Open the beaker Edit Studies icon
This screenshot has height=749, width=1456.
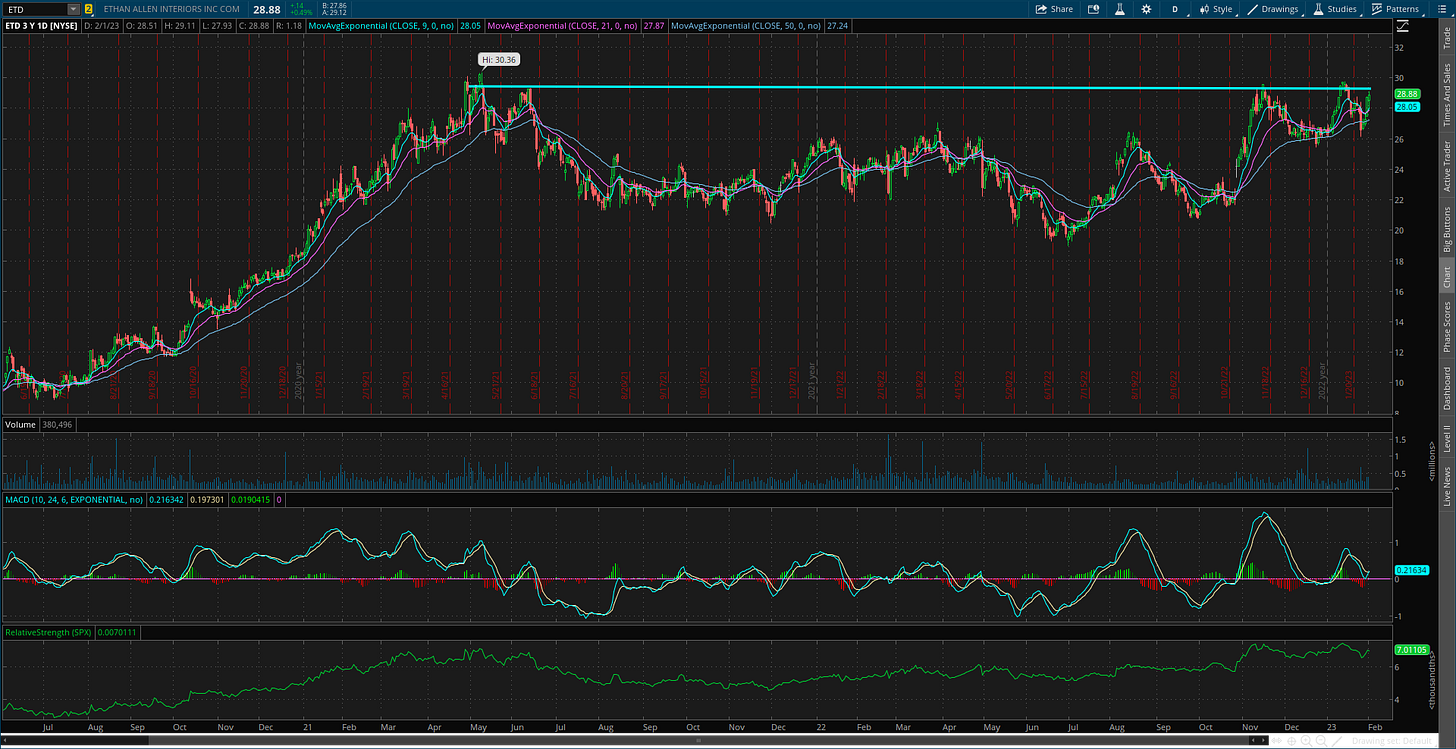point(1120,9)
